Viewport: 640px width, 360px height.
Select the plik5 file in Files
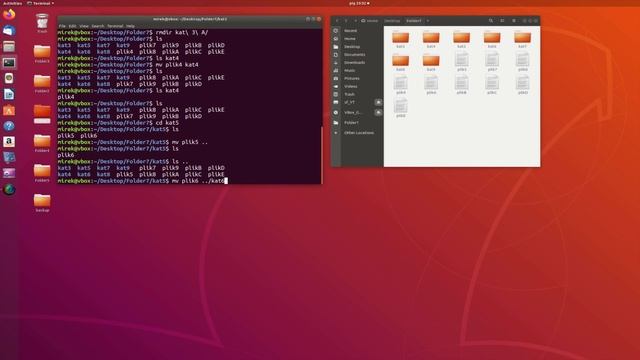point(462,62)
